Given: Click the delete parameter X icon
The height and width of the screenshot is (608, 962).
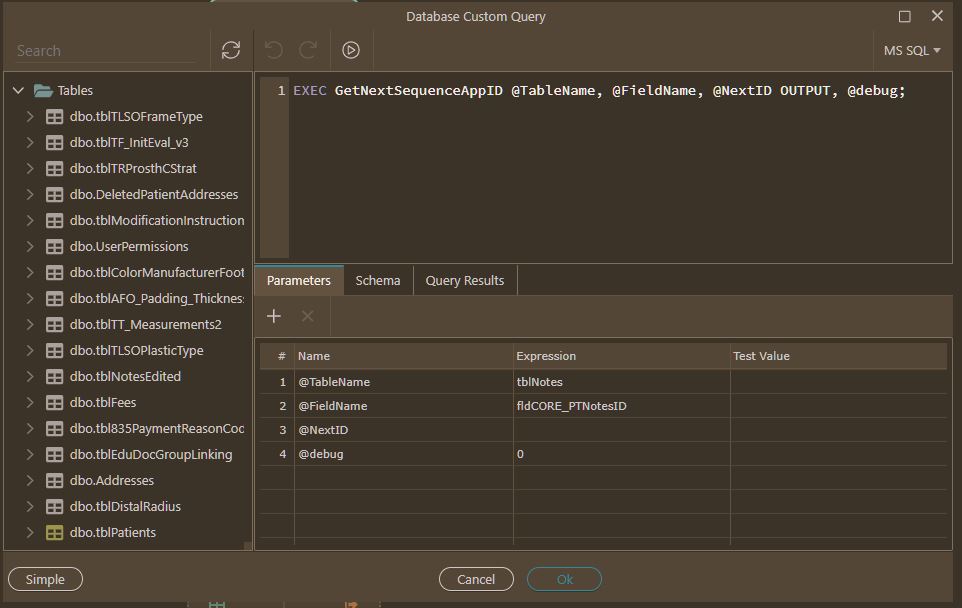Looking at the screenshot, I should pyautogui.click(x=307, y=316).
